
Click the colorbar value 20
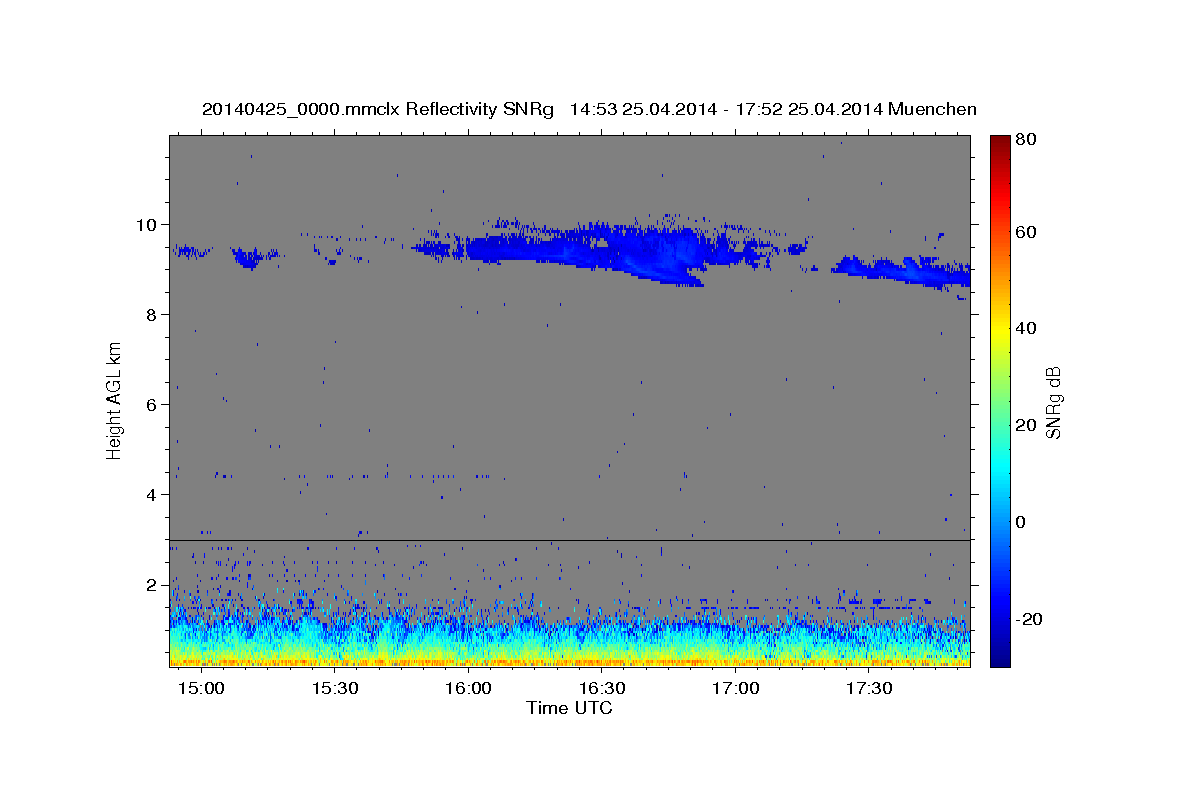pos(1025,425)
